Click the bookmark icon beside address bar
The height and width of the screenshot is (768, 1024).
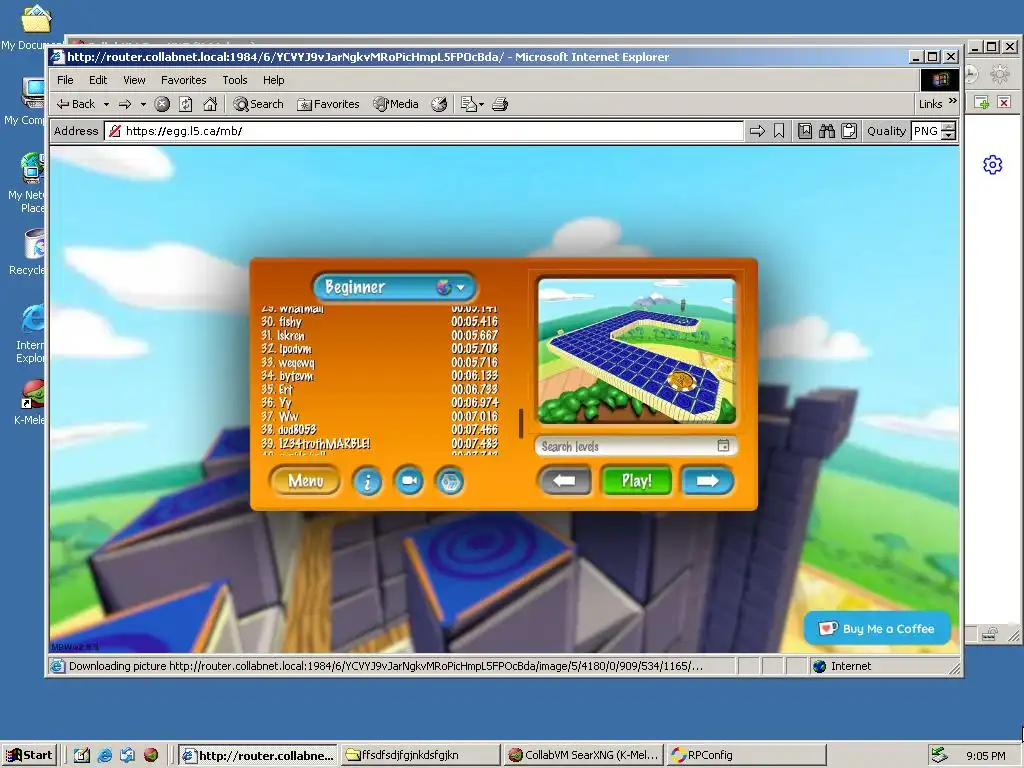coord(779,131)
